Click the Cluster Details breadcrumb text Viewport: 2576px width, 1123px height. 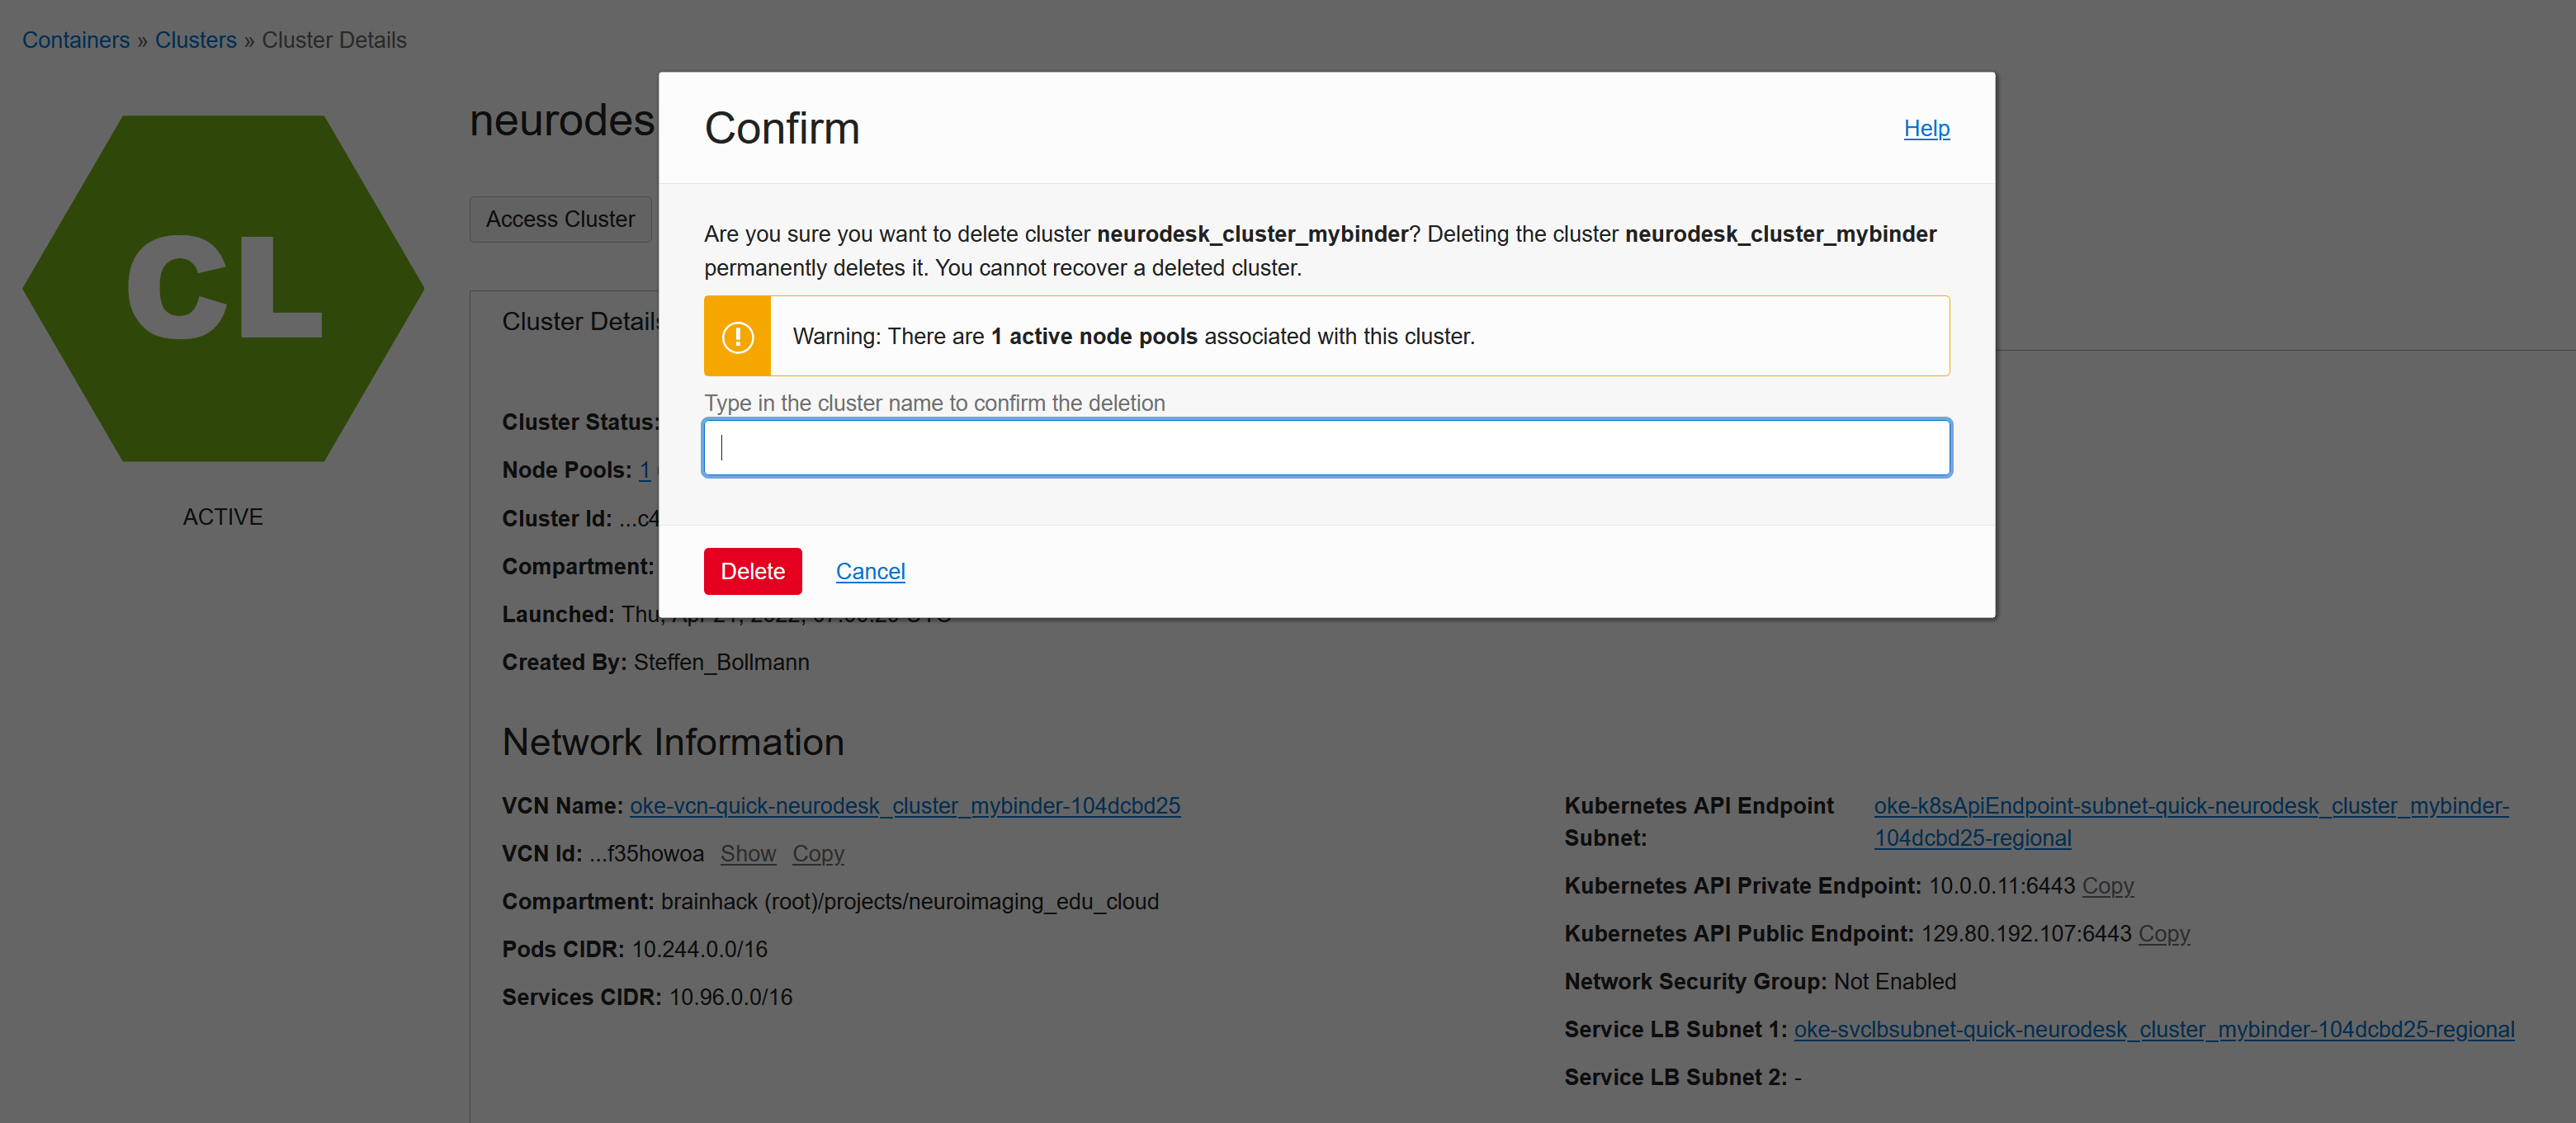pos(334,40)
